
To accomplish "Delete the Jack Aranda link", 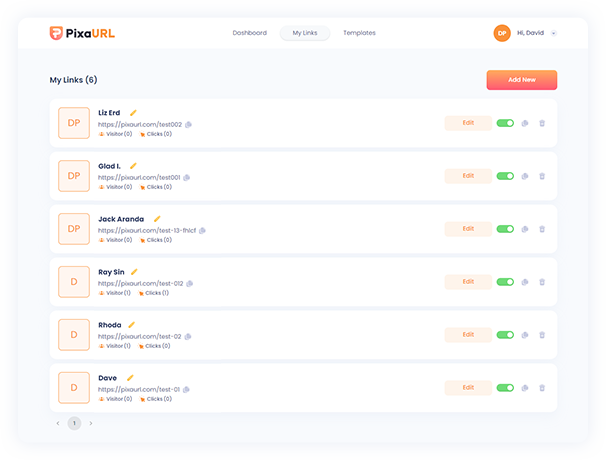I will point(542,229).
